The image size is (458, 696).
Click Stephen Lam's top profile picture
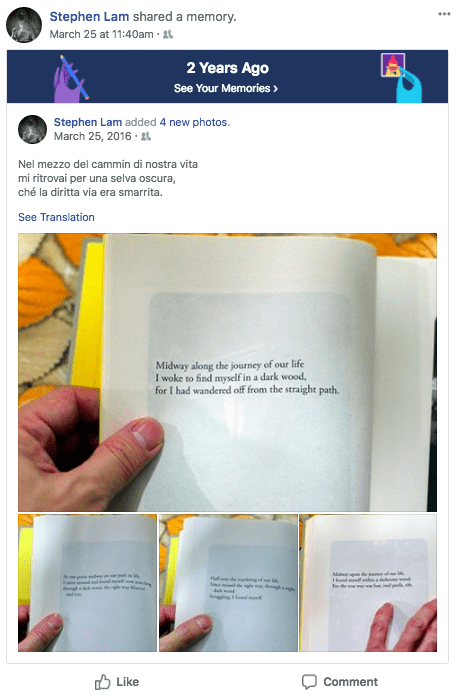click(24, 25)
